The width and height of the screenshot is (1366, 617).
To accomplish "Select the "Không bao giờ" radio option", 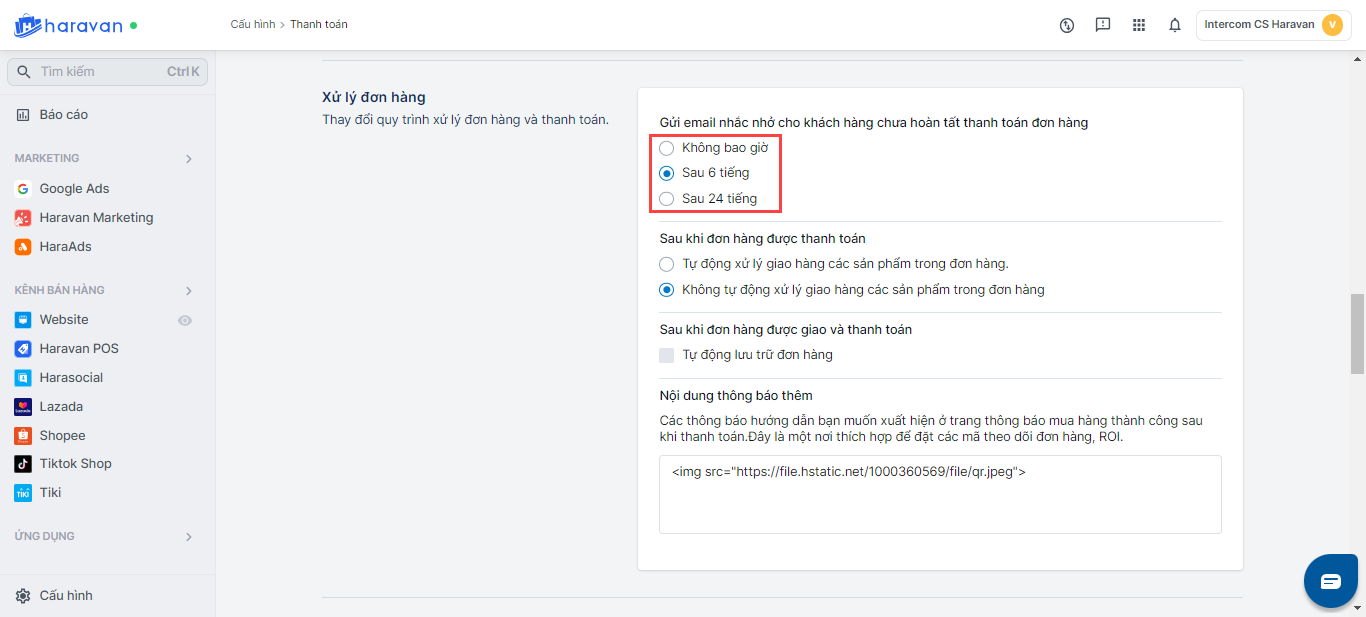I will pos(667,148).
